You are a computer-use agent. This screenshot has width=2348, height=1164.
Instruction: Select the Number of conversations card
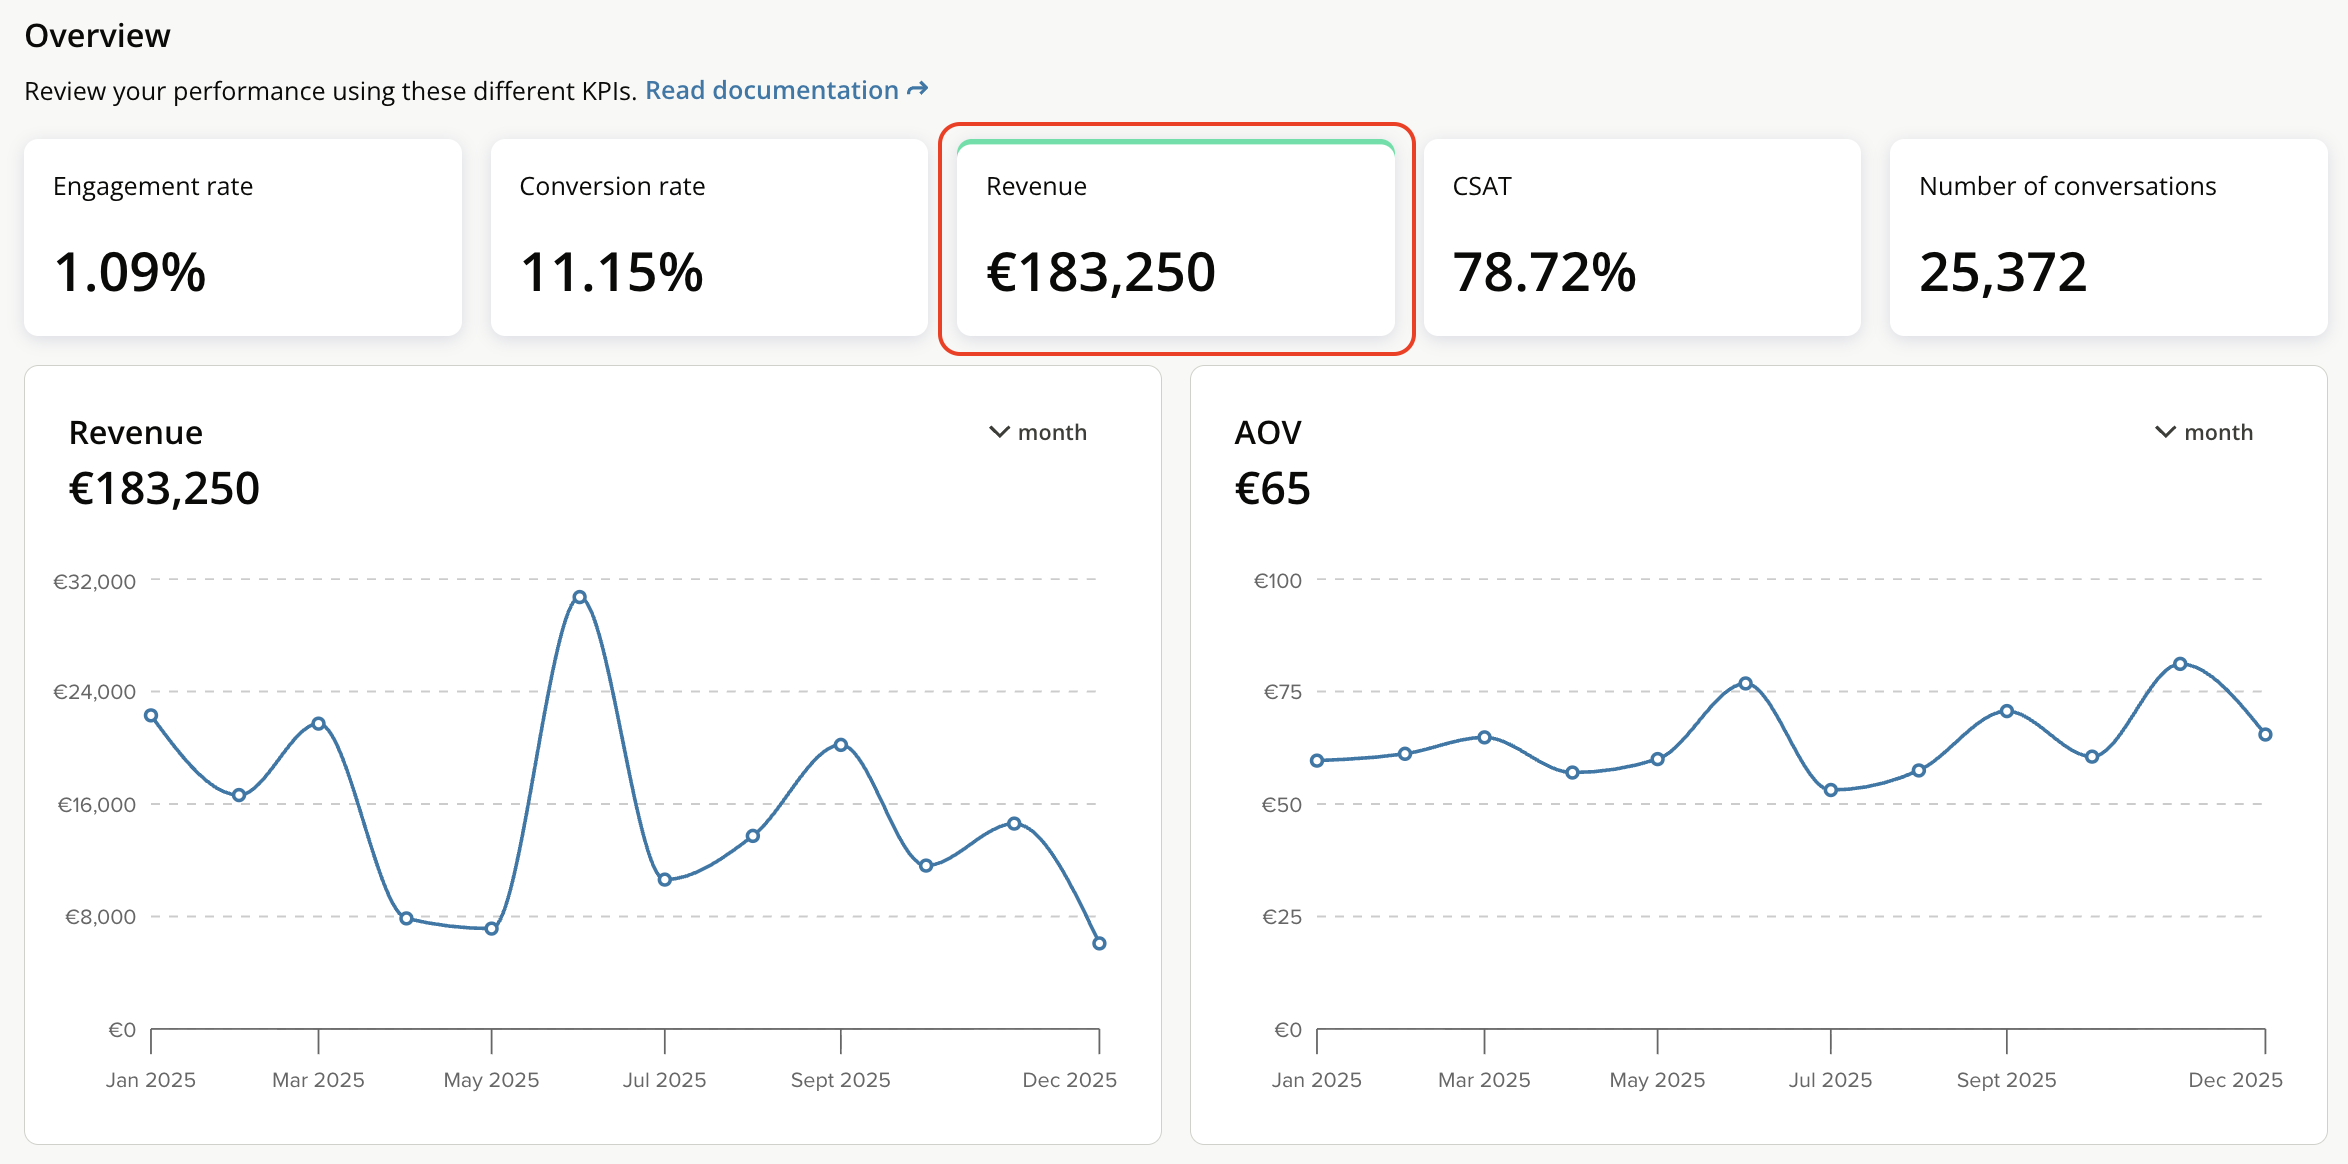tap(2108, 237)
